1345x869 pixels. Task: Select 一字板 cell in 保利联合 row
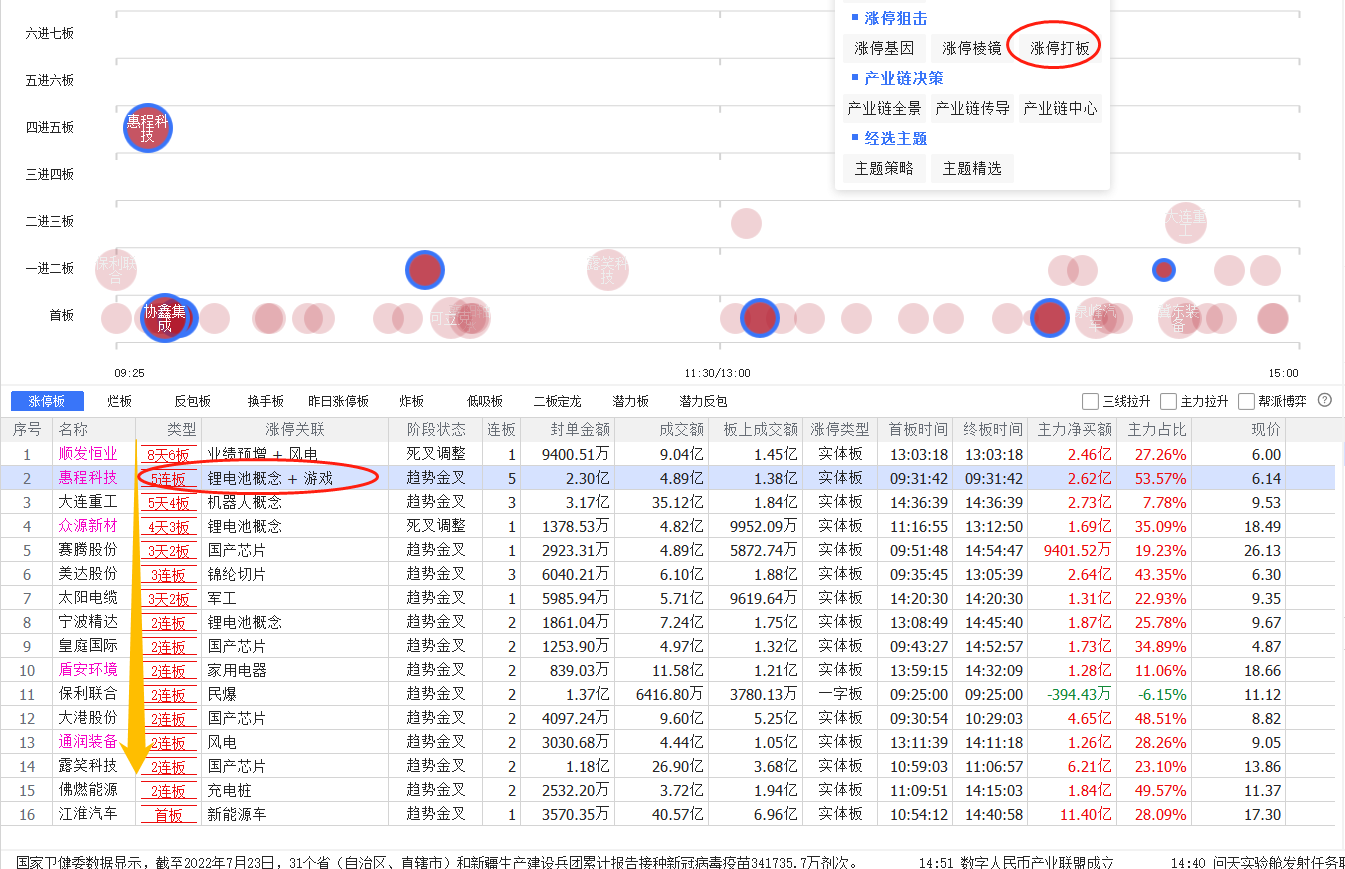[x=840, y=694]
